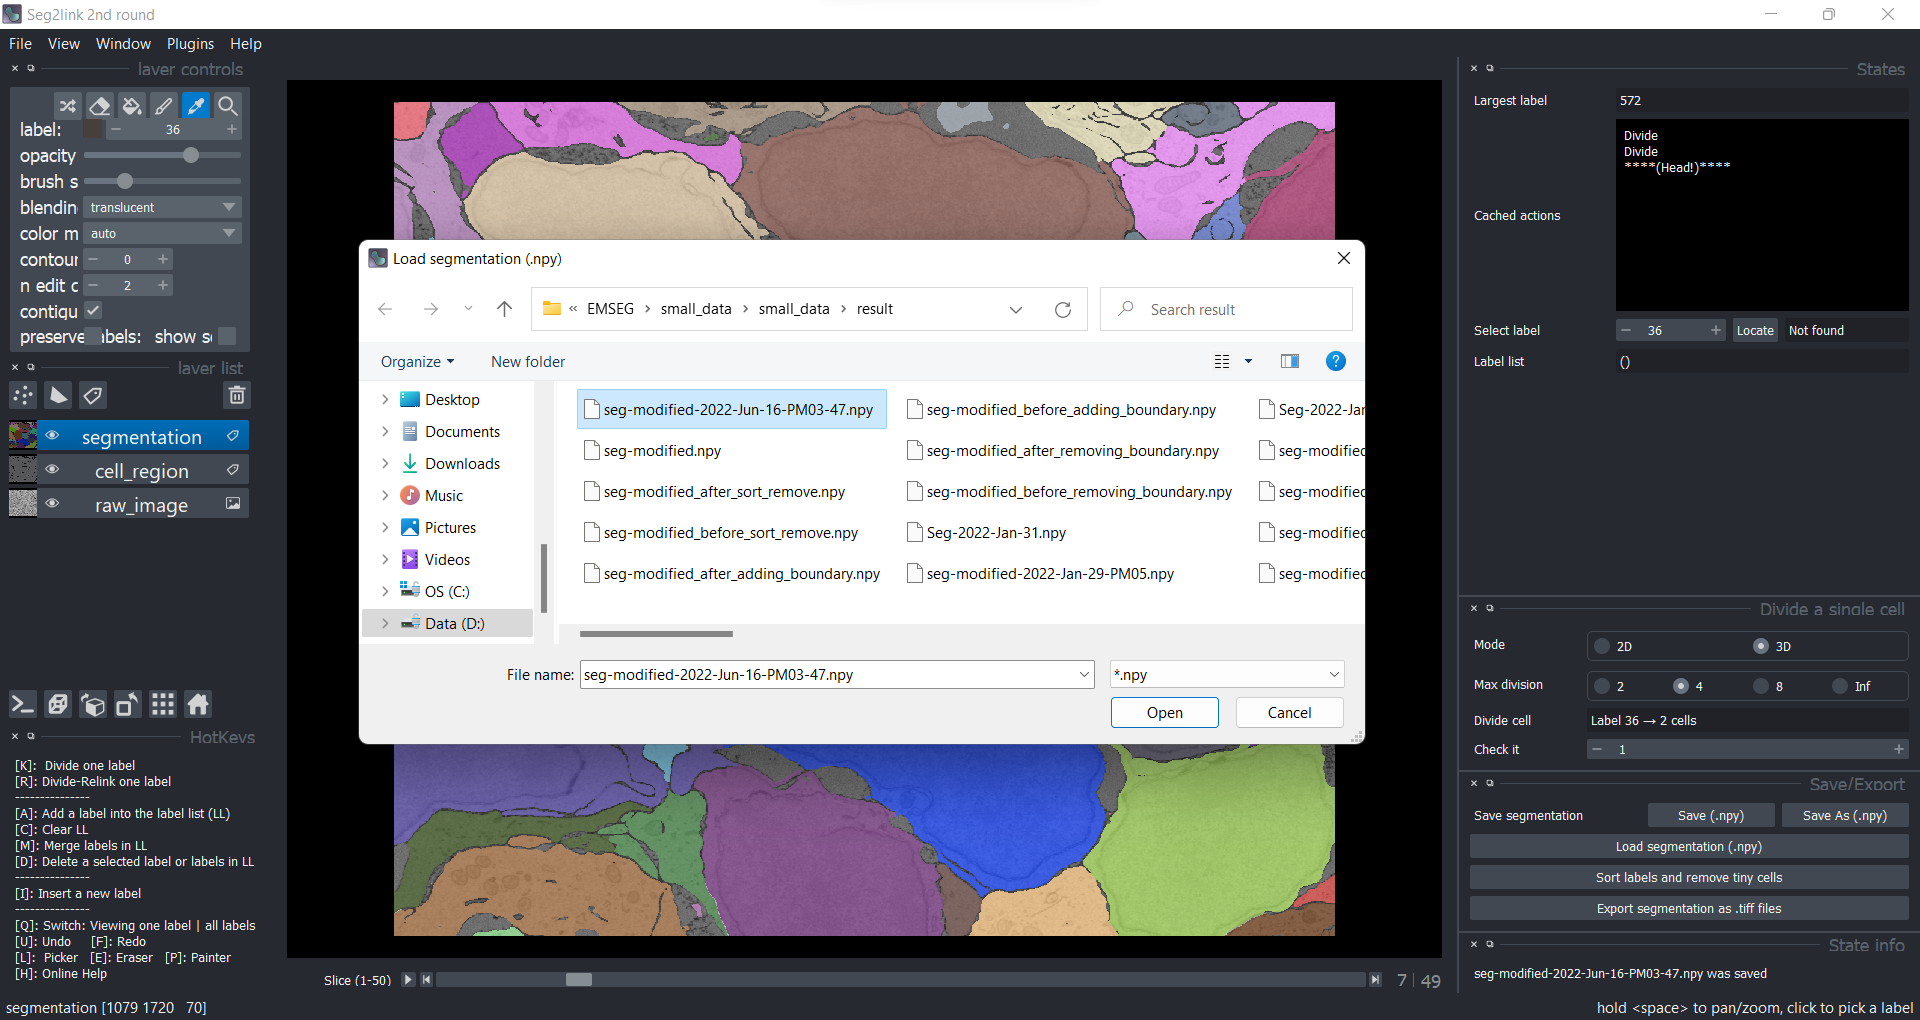Open the view options dropdown arrow

tap(1248, 361)
